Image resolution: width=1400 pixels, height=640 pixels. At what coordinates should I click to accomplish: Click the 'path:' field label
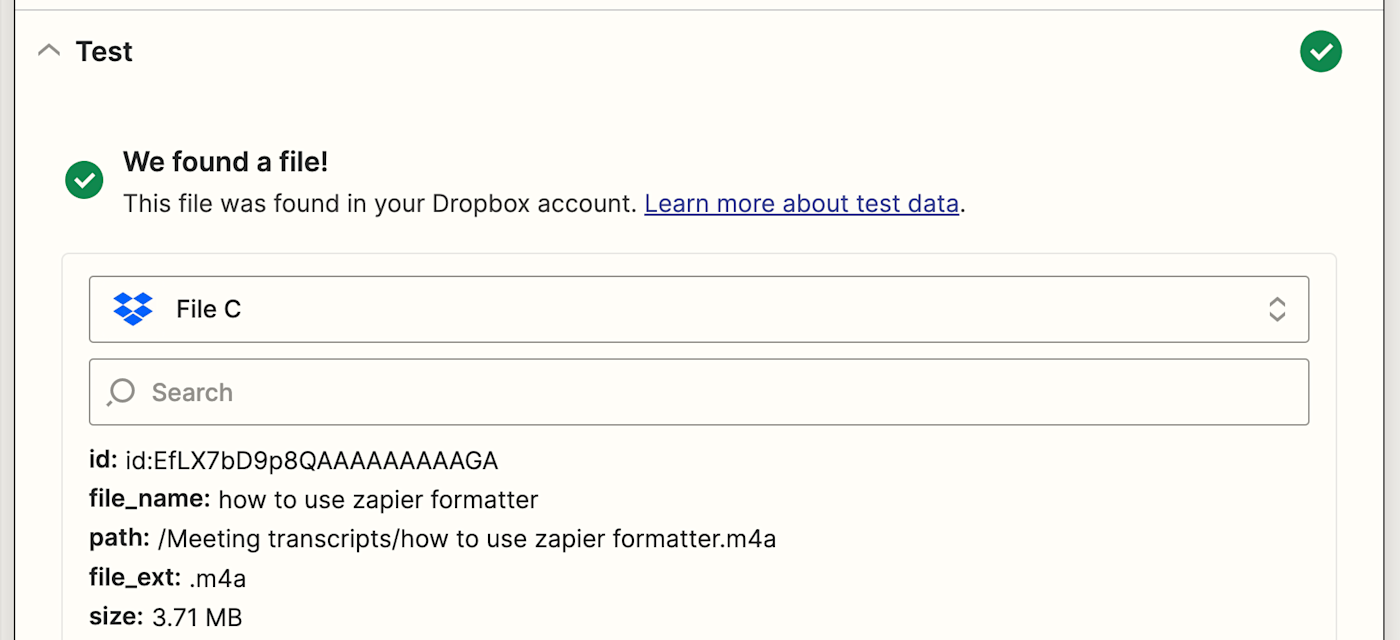pyautogui.click(x=119, y=539)
